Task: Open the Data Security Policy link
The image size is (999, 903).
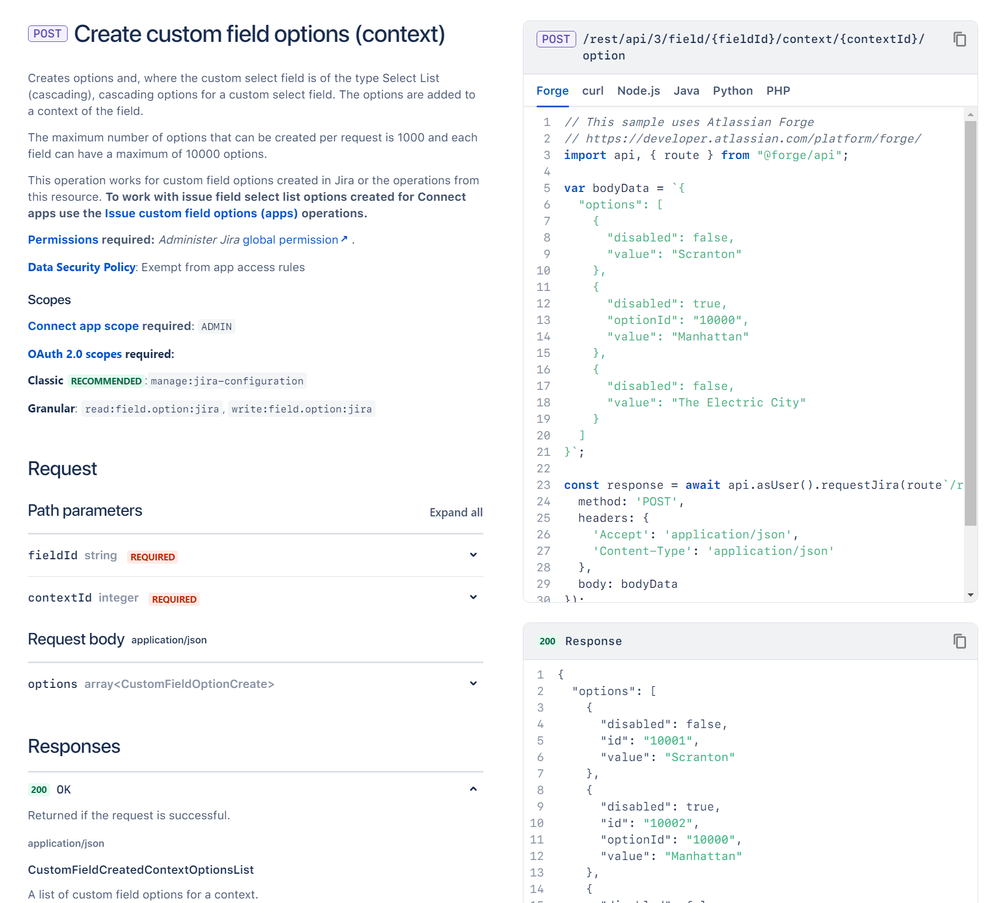Action: tap(82, 267)
